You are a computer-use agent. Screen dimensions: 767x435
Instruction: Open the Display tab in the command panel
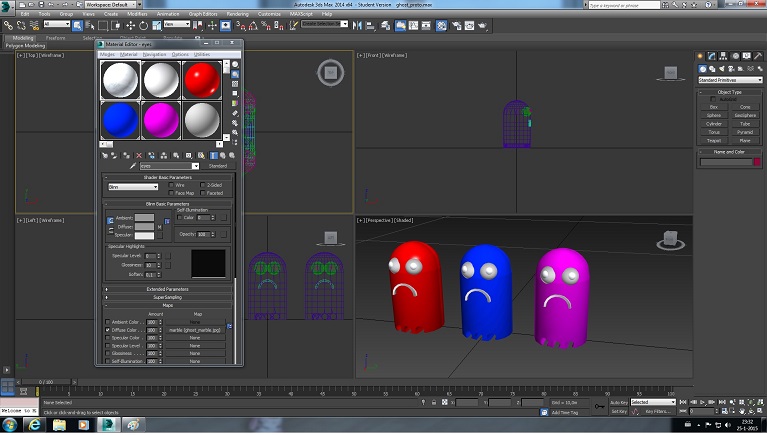[746, 56]
